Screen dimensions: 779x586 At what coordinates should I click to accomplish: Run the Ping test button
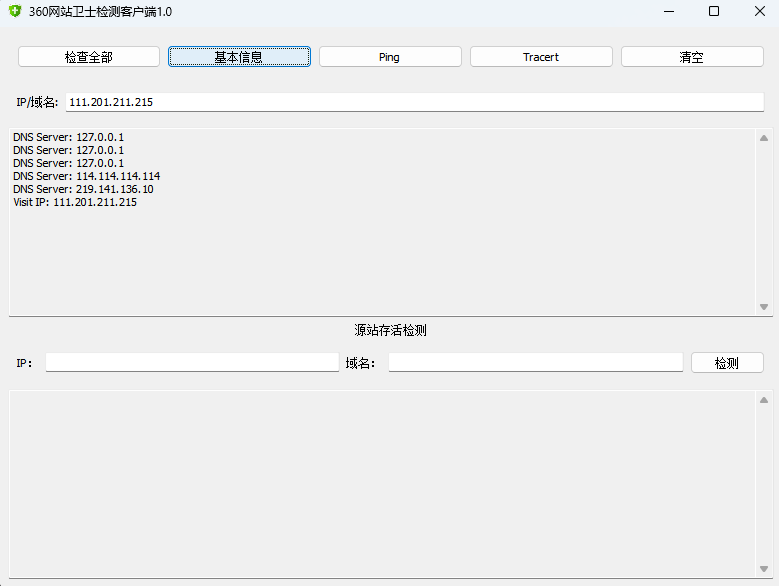tap(390, 57)
